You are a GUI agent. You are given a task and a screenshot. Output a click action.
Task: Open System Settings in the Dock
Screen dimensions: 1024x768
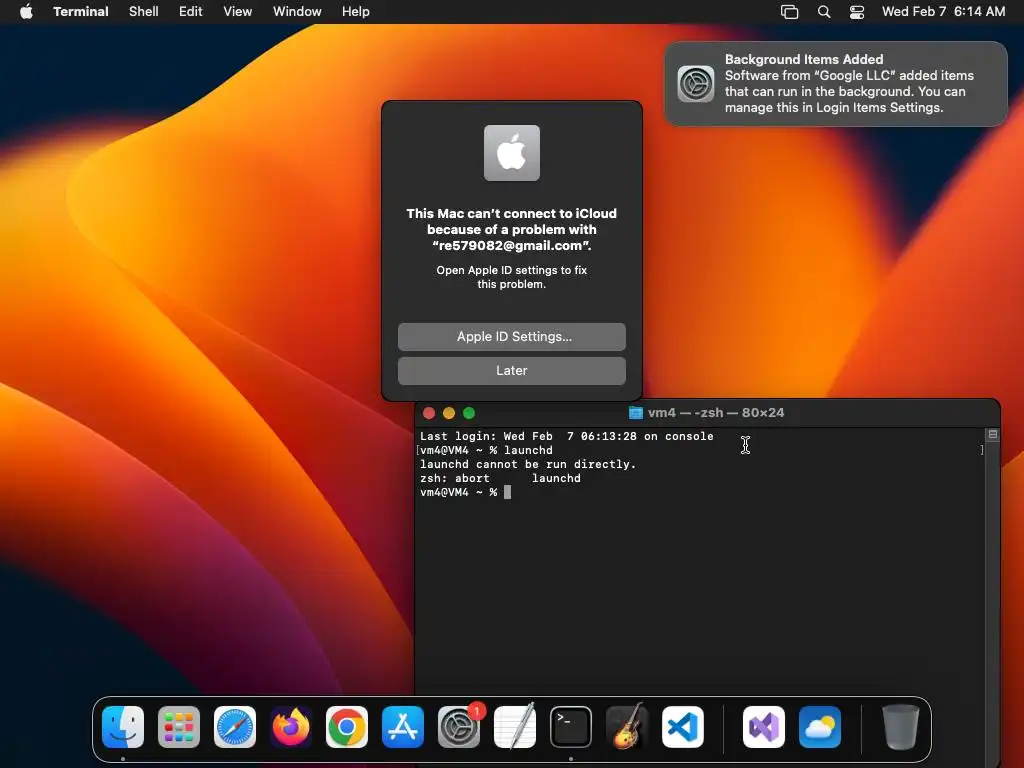click(x=459, y=727)
